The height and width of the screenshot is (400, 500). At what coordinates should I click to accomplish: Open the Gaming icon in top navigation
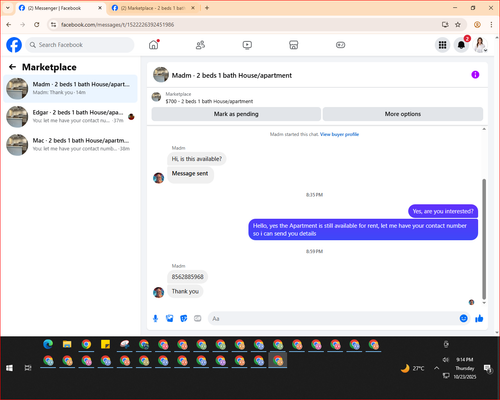click(340, 45)
